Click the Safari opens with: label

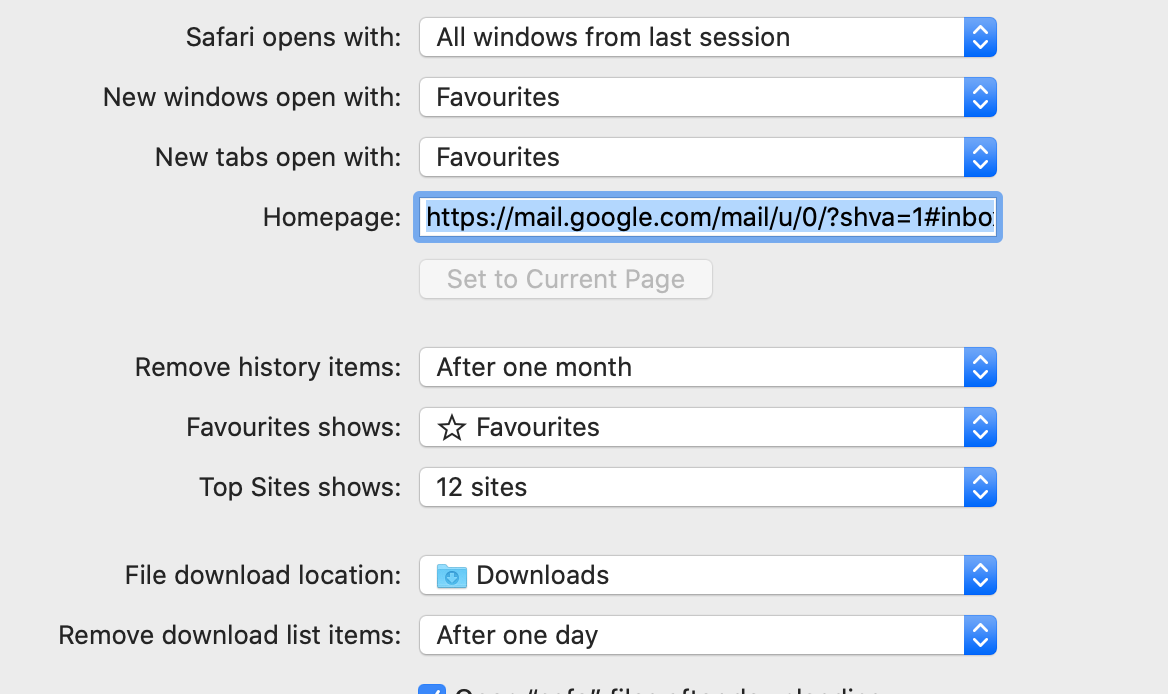pos(293,38)
